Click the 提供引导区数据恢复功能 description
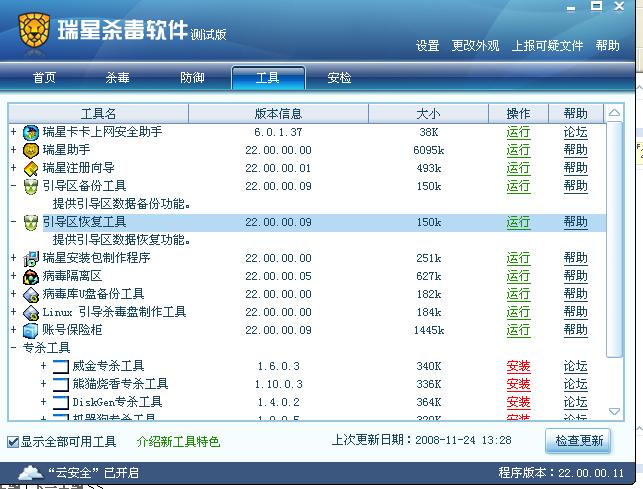The image size is (643, 489). (121, 240)
